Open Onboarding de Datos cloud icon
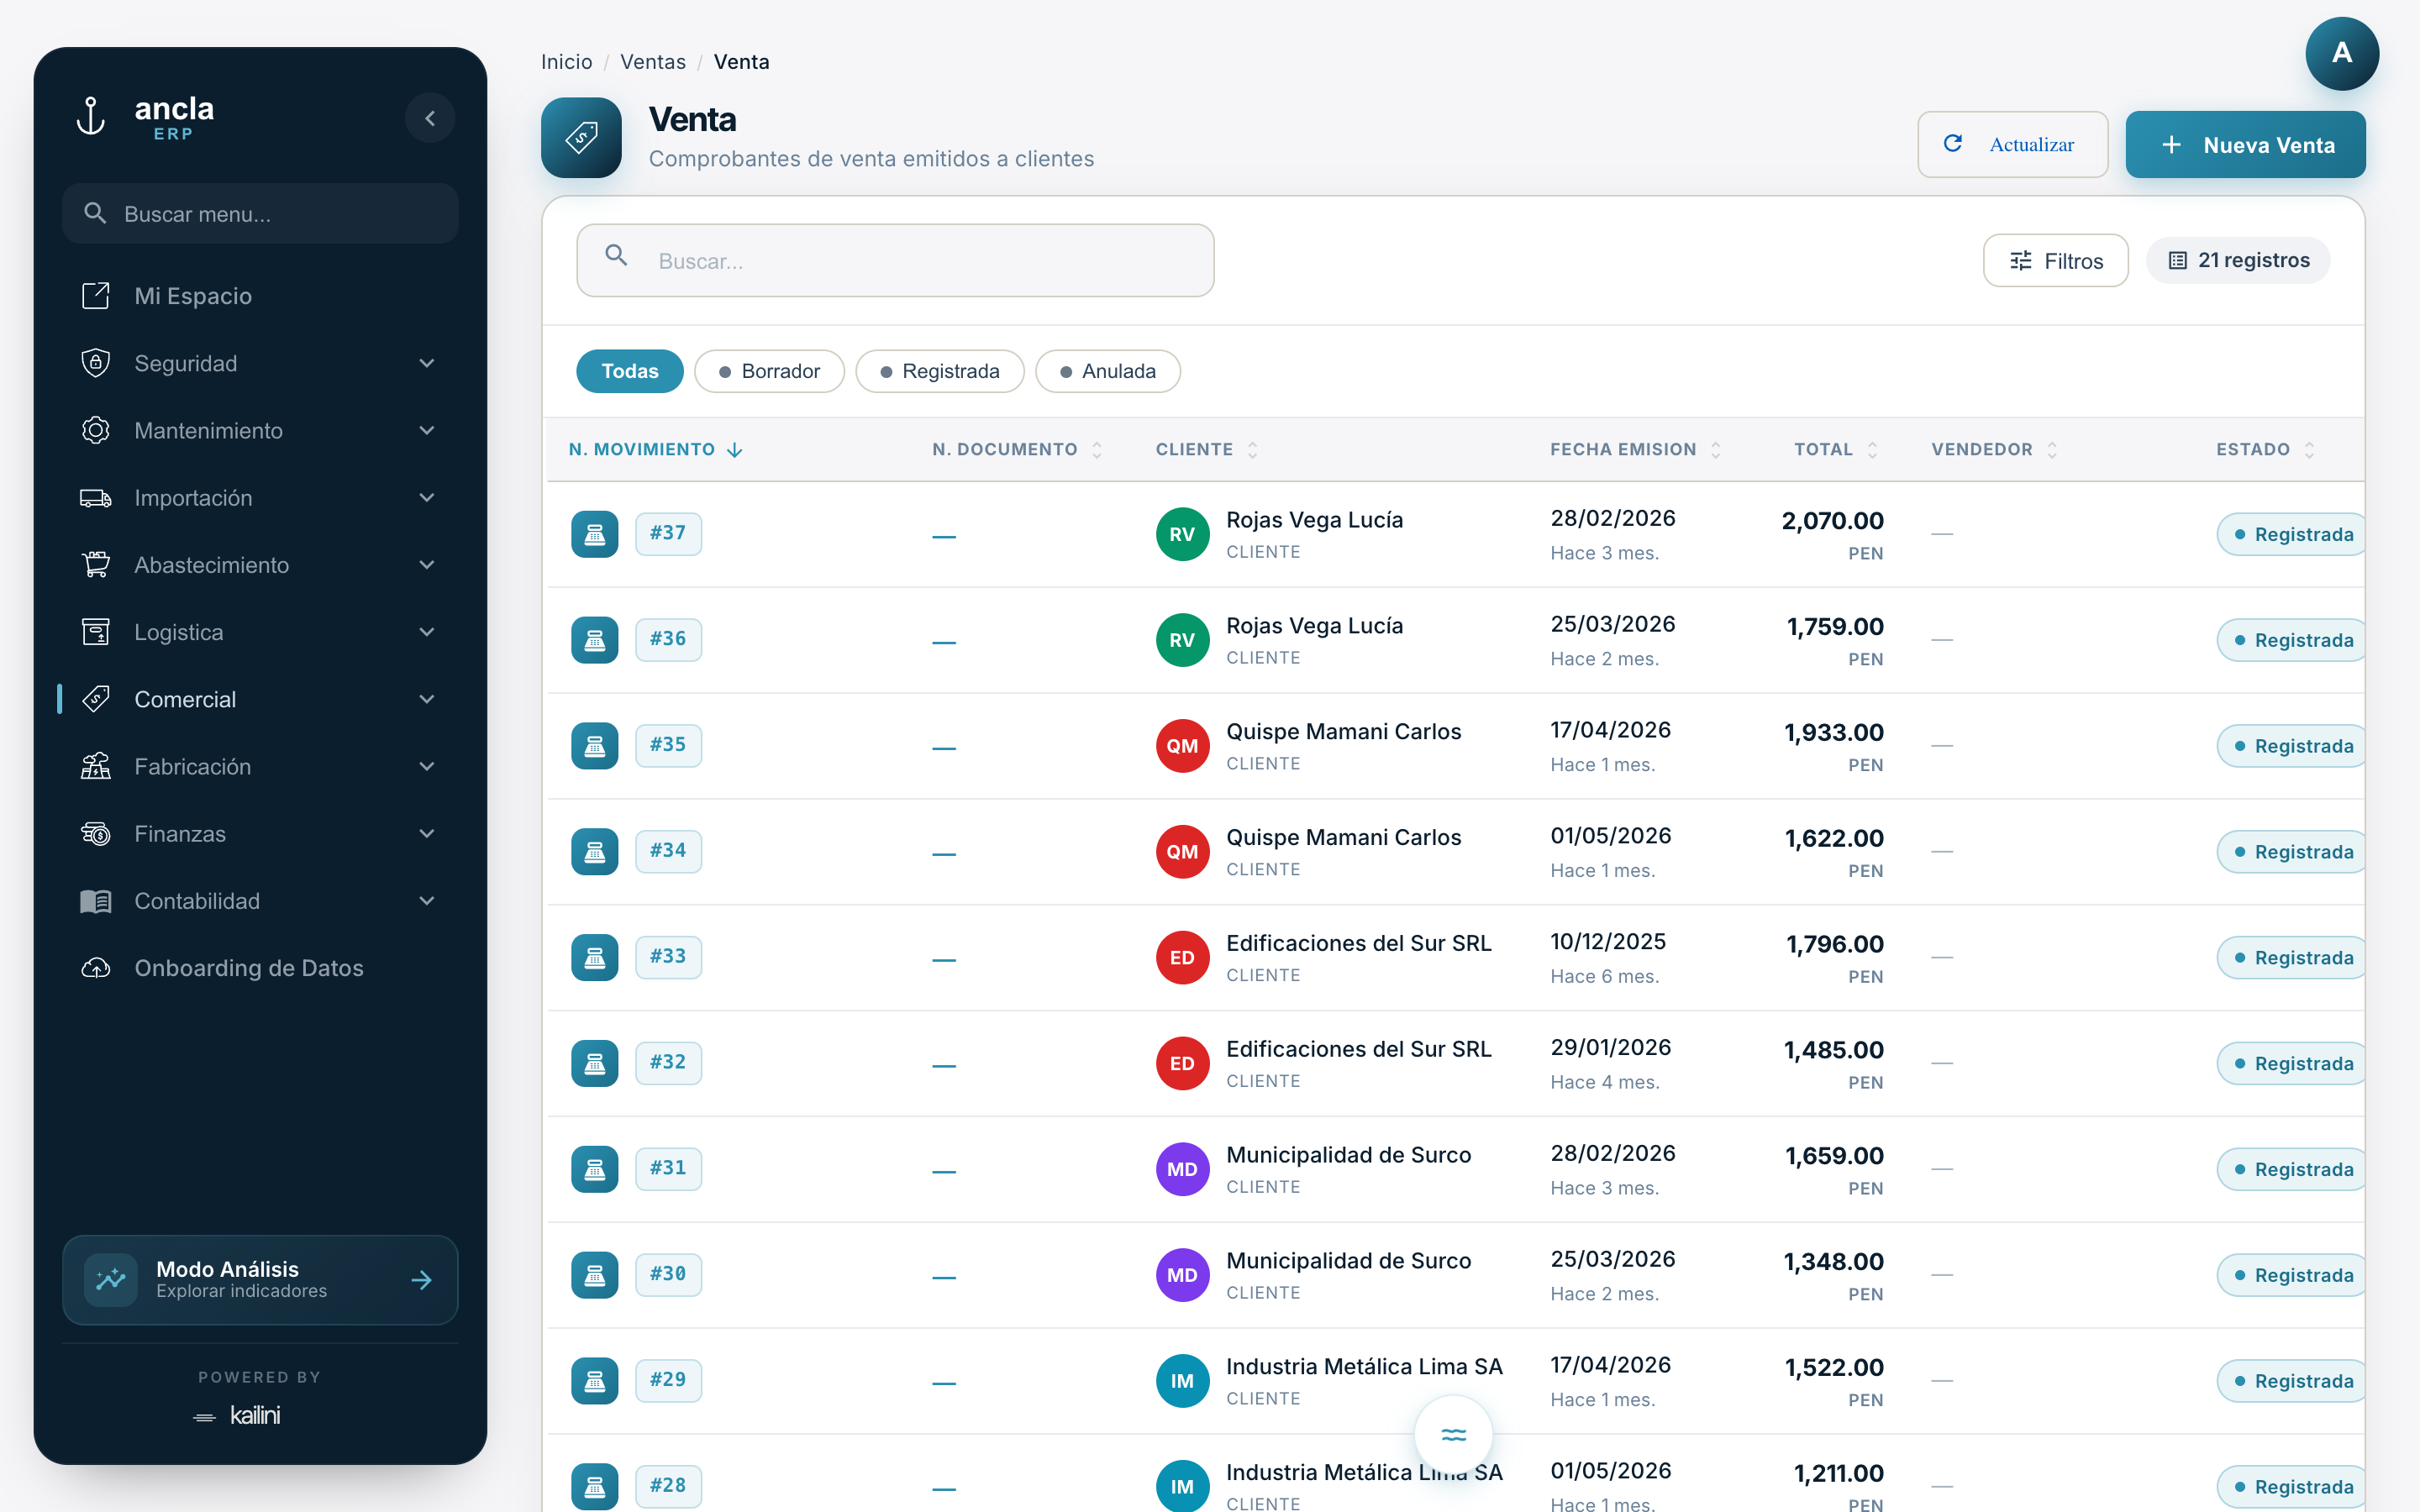The image size is (2420, 1512). 95,968
